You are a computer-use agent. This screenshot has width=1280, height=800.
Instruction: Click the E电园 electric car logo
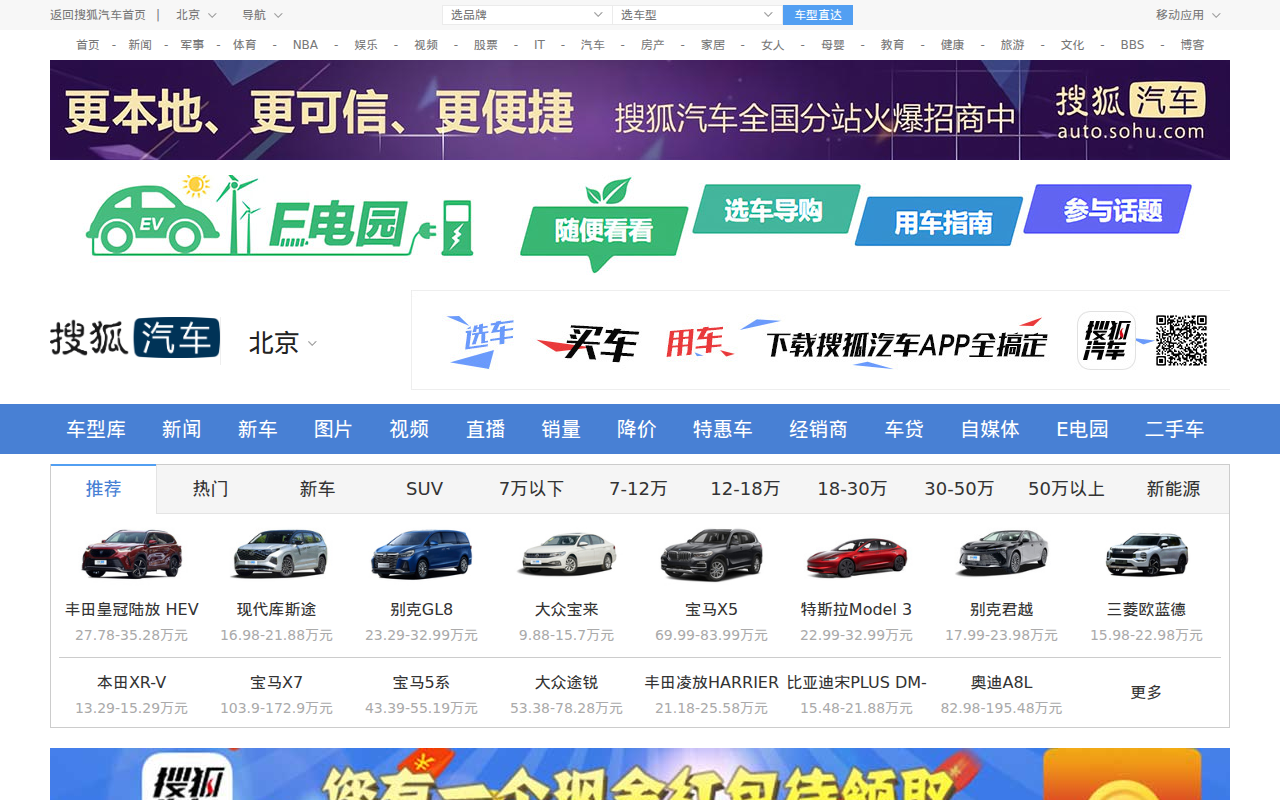(280, 215)
